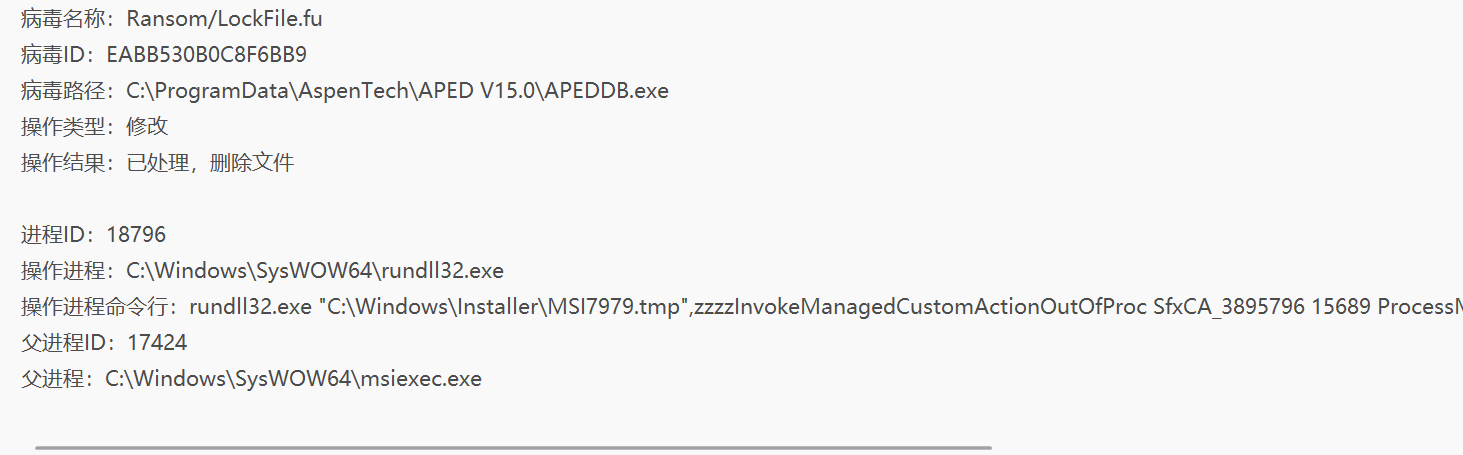Screen dimensions: 1463x455
Task: Click the APEDDB.exe virus path text
Action: coord(397,90)
